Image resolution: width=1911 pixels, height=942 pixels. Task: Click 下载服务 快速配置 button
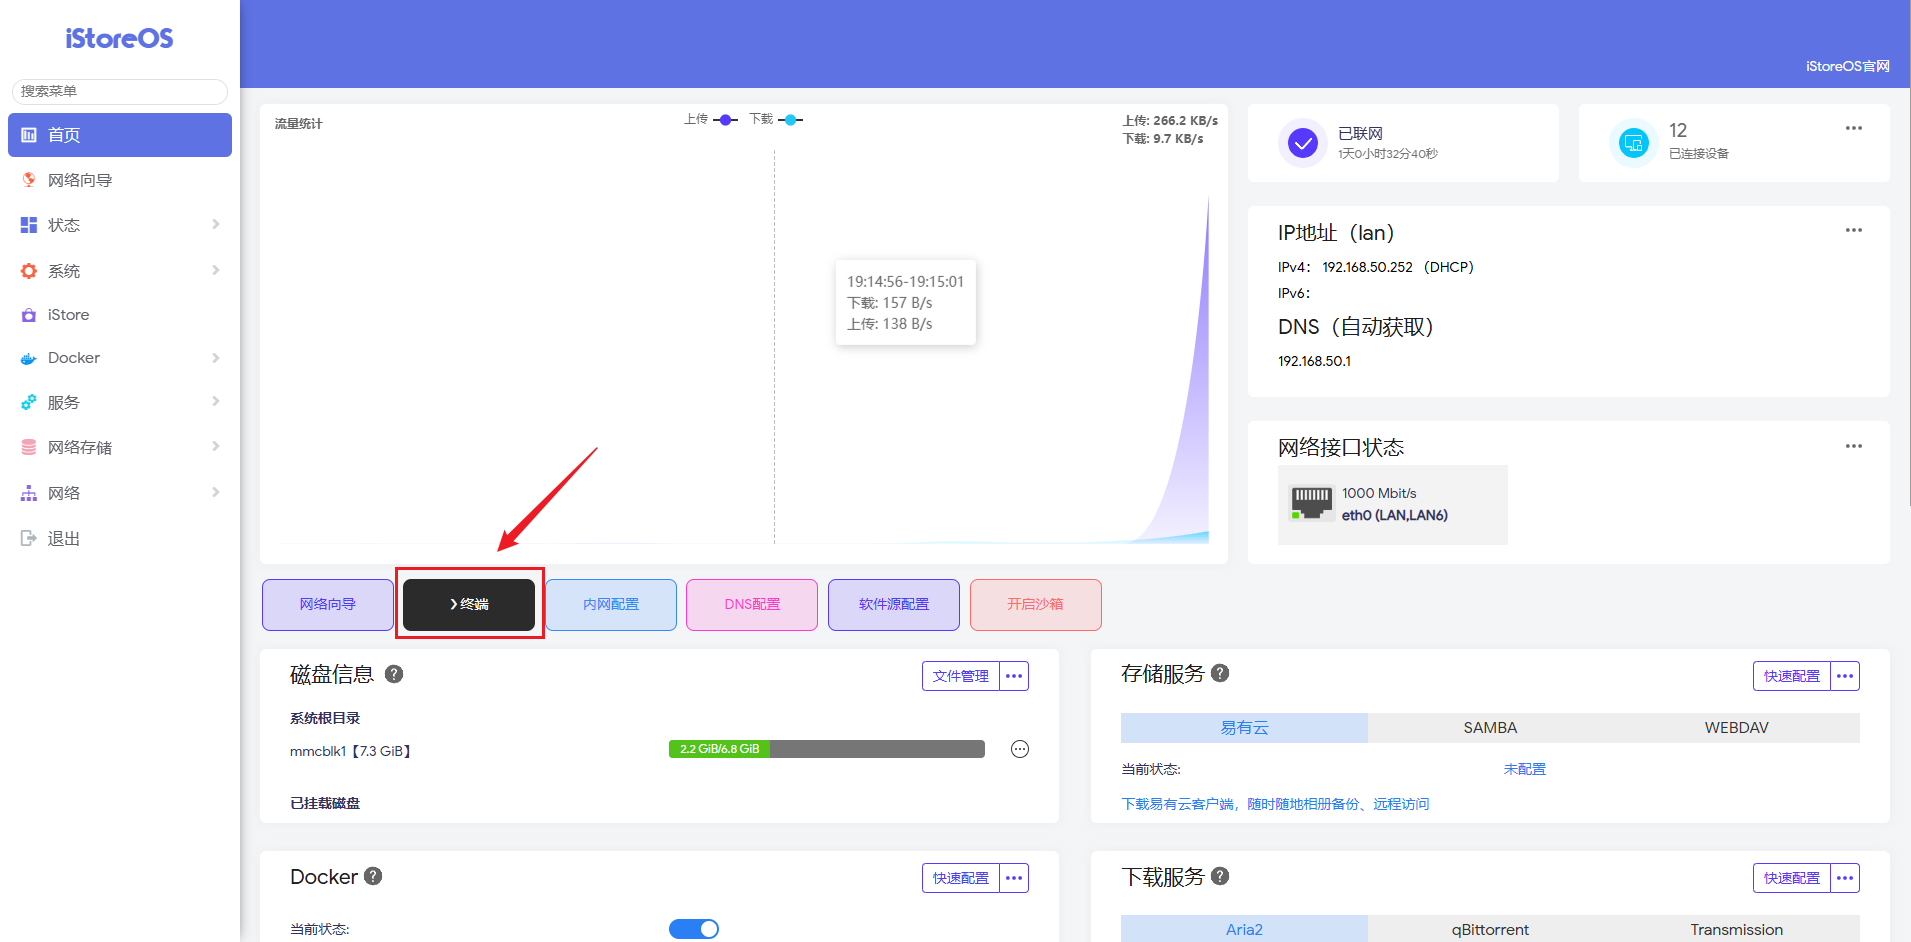[1792, 878]
